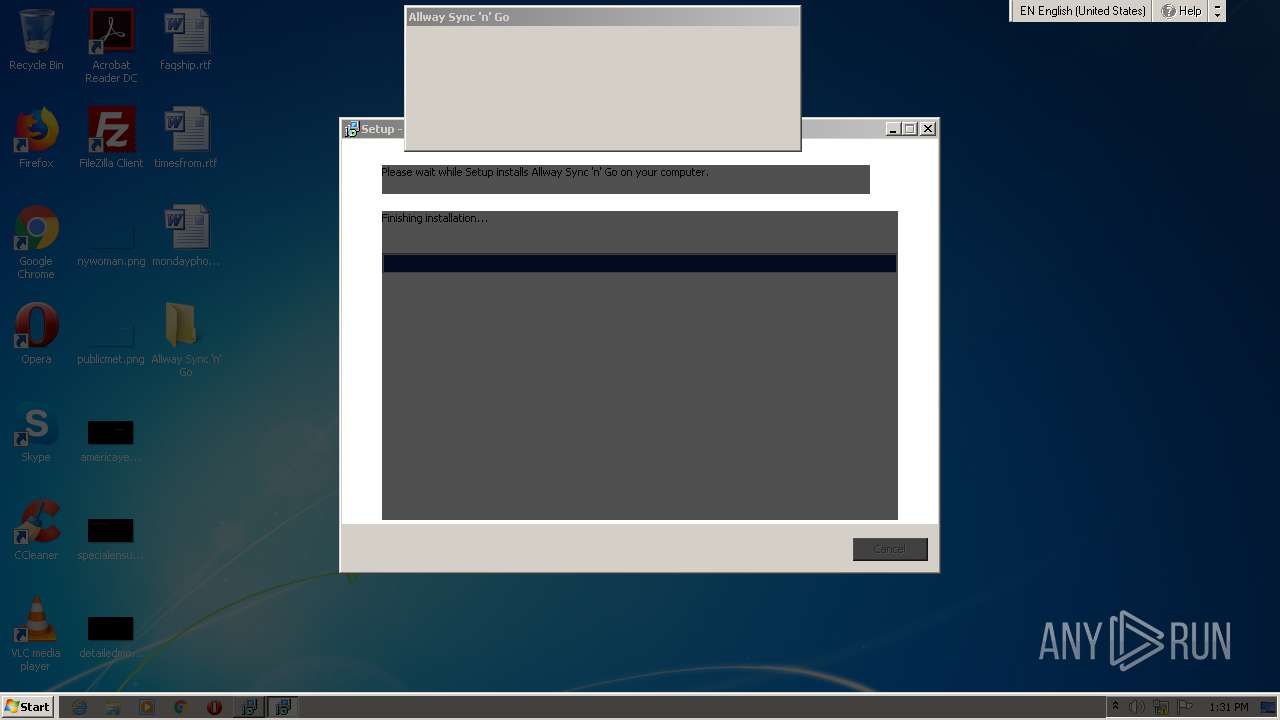
Task: Minimize the Setup window
Action: pos(893,129)
